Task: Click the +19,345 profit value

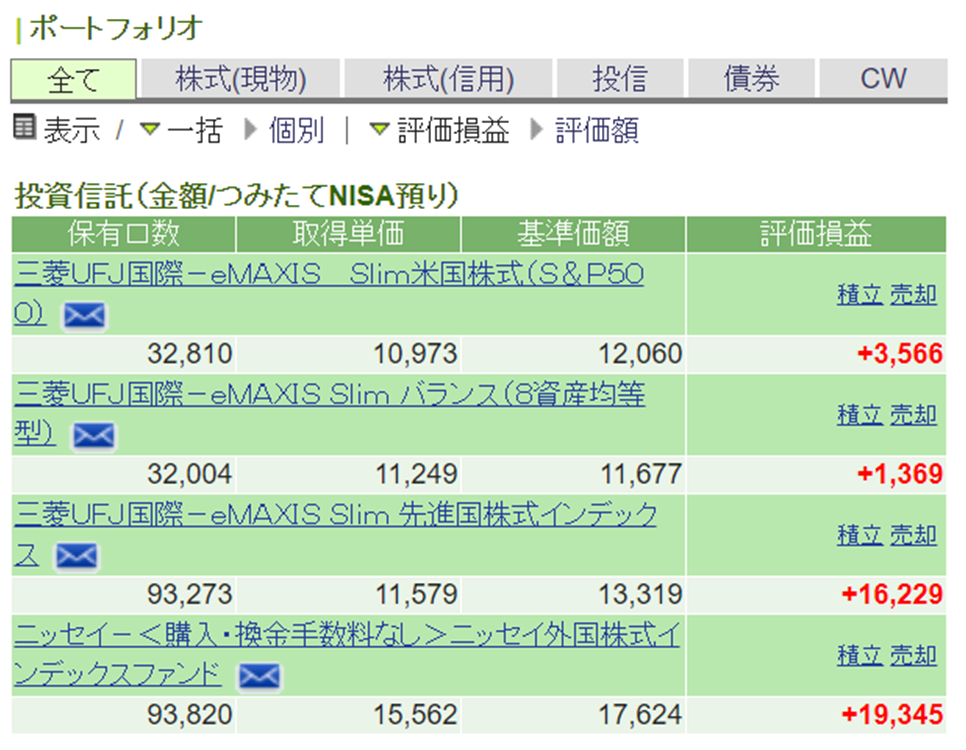Action: click(x=892, y=715)
